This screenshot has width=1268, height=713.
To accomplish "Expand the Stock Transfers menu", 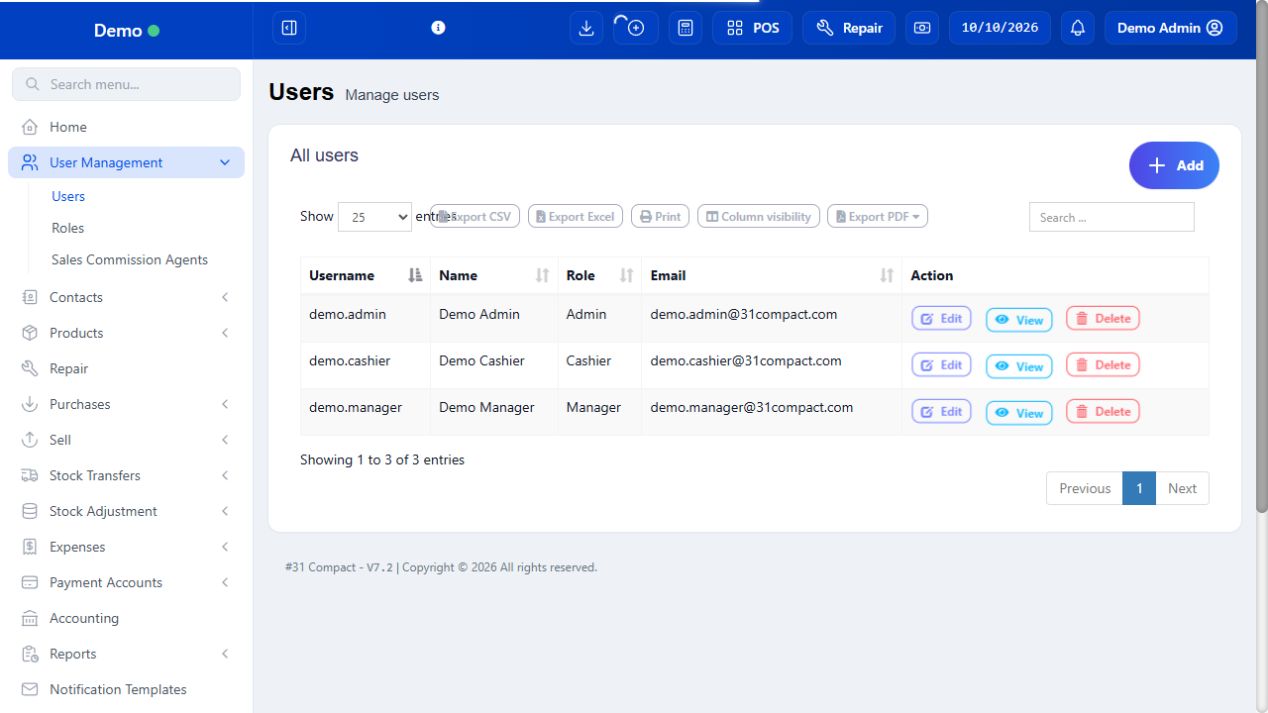I will [126, 475].
